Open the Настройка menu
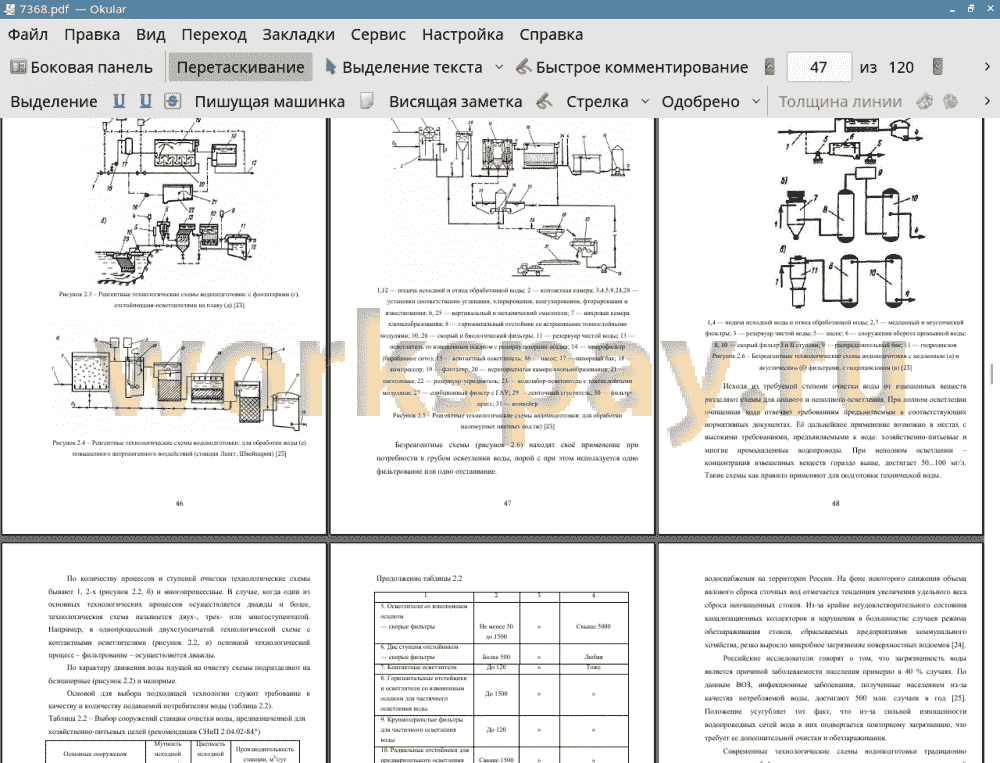Image resolution: width=1000 pixels, height=763 pixels. click(x=462, y=34)
